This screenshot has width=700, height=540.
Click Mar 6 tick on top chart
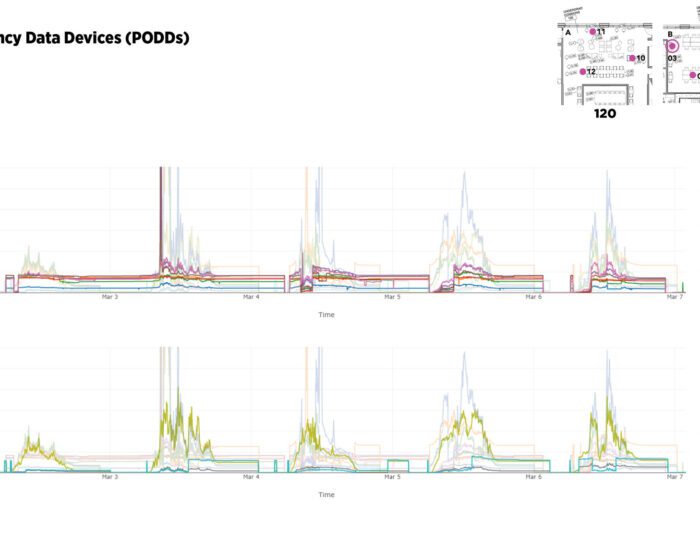[534, 297]
